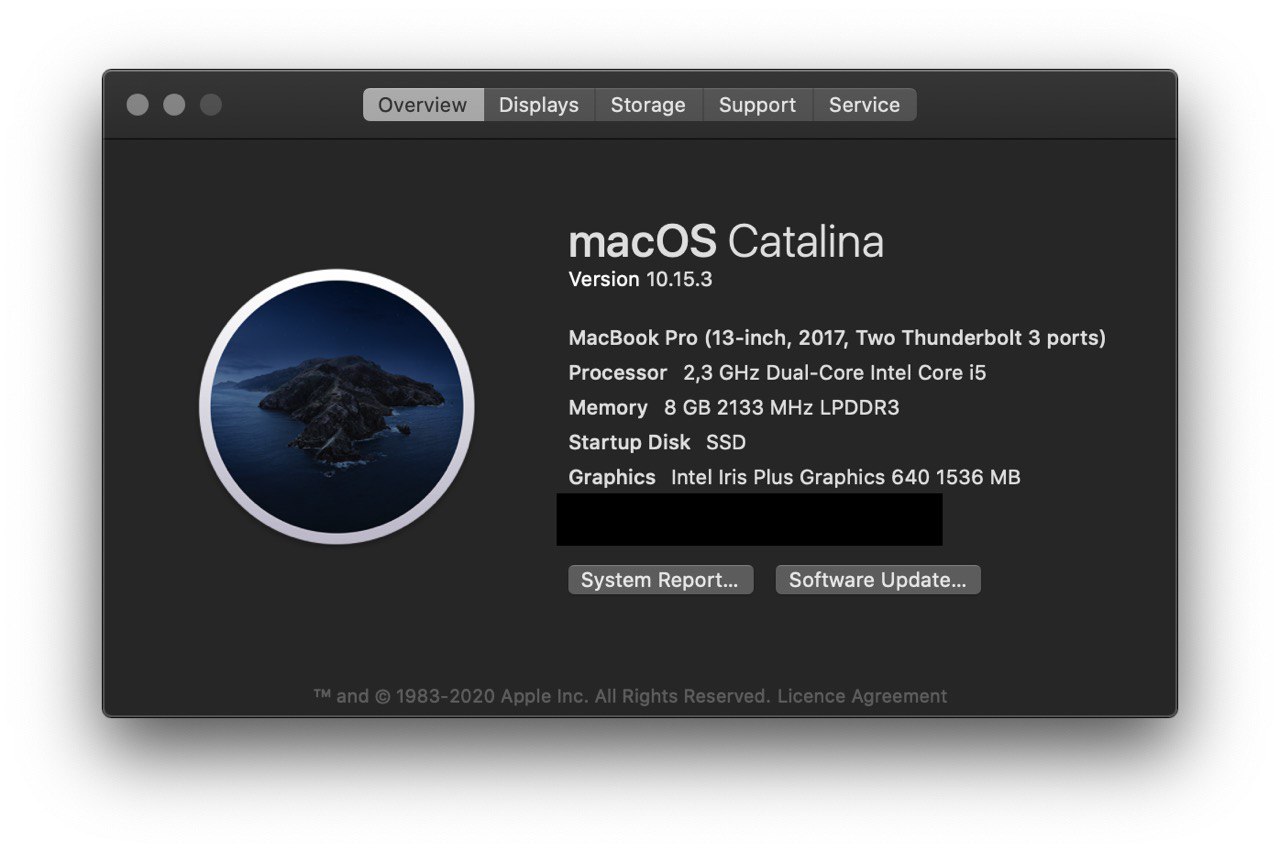Open the Support tab
1280x853 pixels.
click(757, 105)
